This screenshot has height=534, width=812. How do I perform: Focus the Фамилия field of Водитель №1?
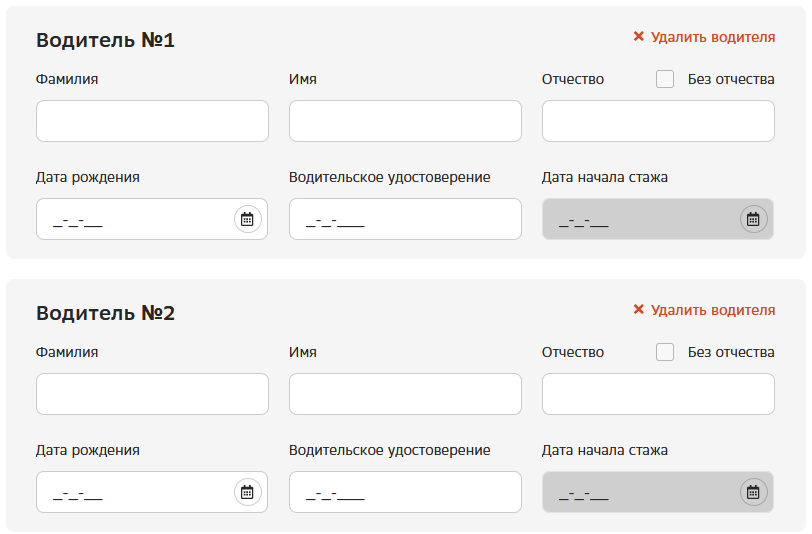[x=152, y=121]
